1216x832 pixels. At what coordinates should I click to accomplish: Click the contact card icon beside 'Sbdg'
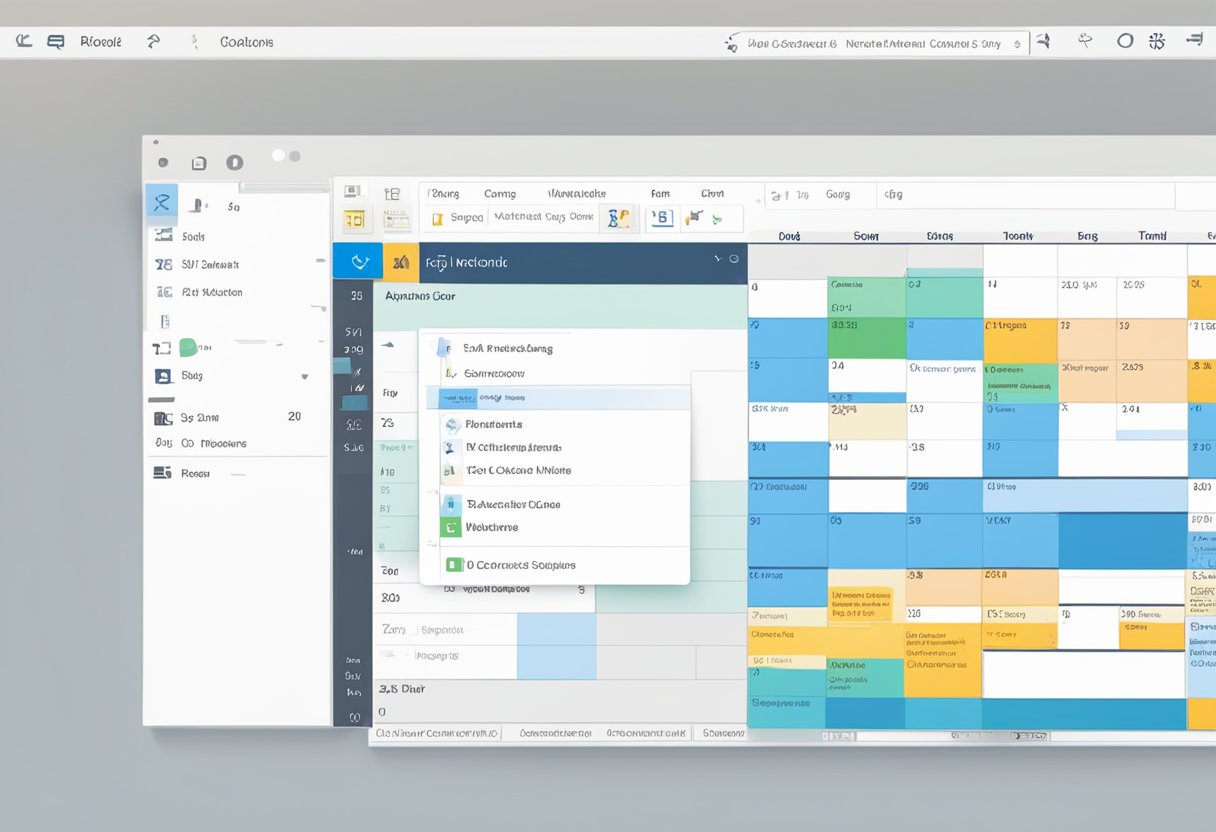tap(162, 376)
